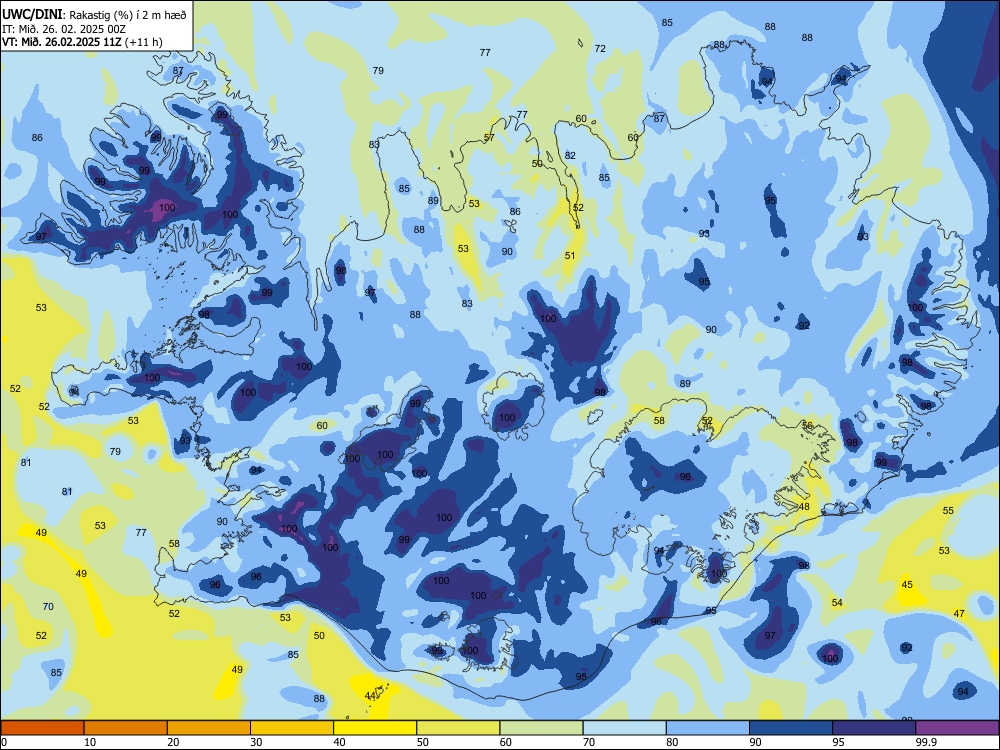Click the map value '82'
Screen dimensions: 1000x750
click(570, 155)
